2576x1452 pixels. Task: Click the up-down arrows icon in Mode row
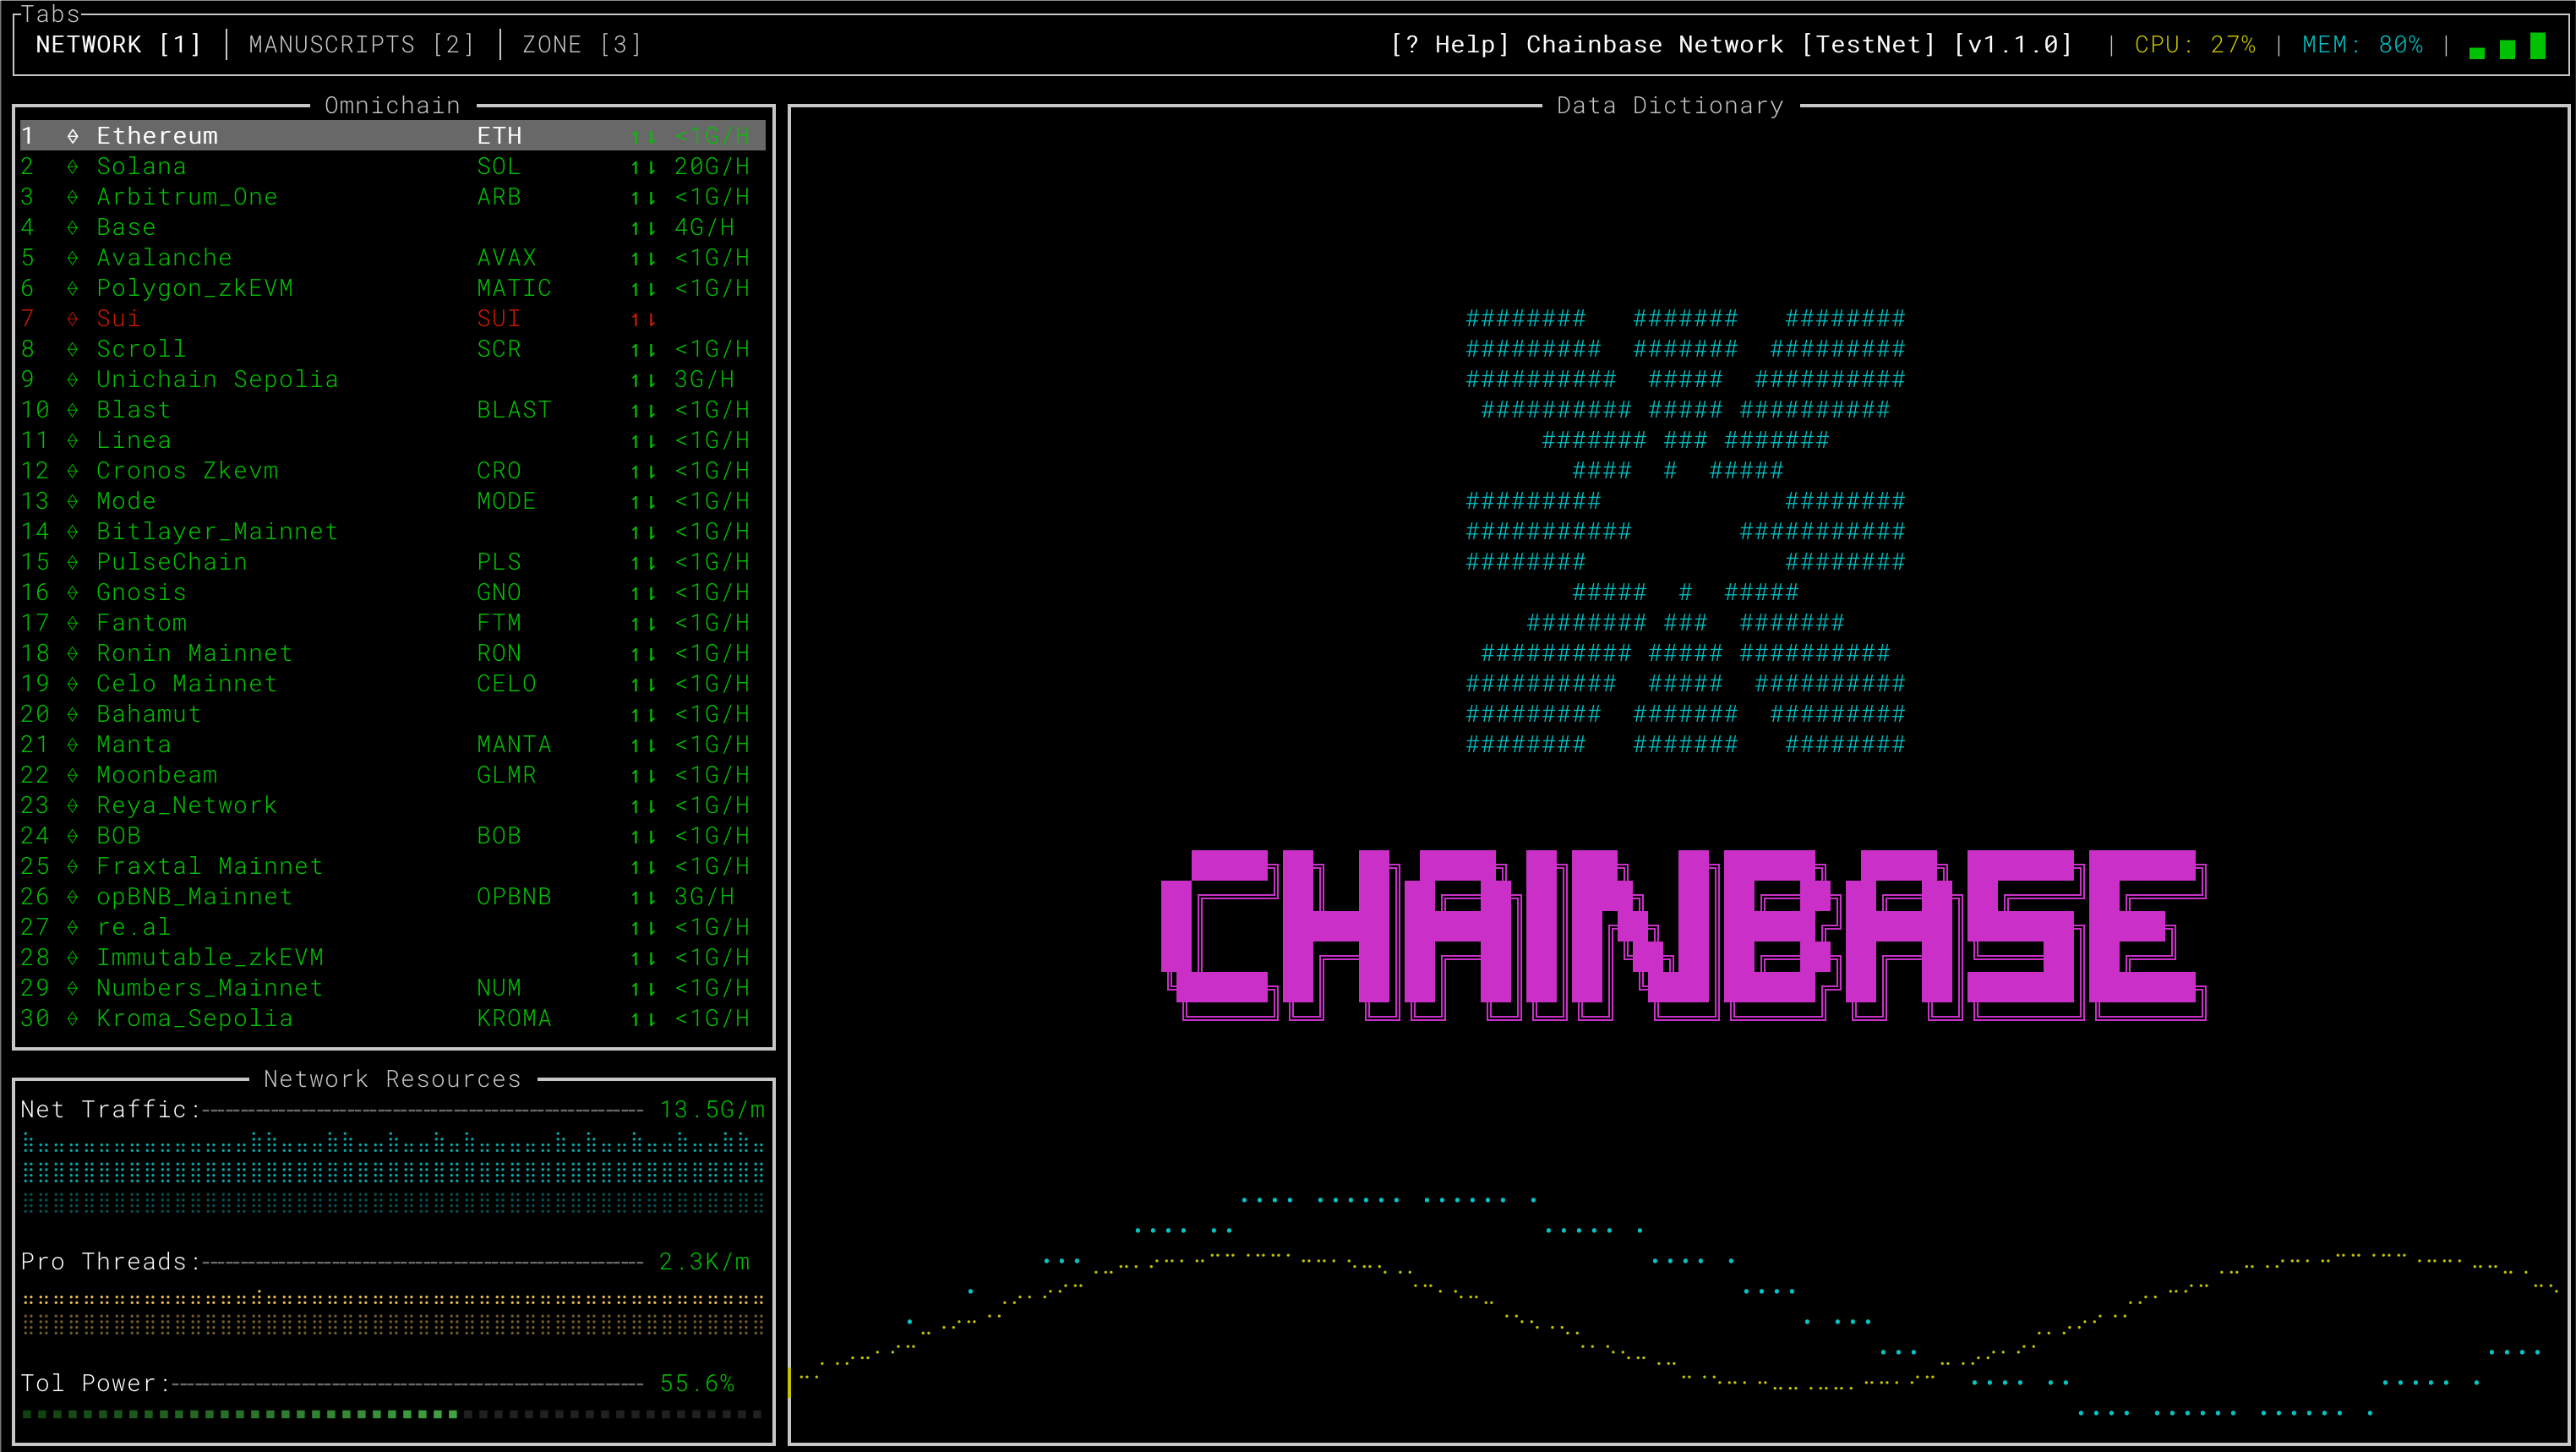pos(643,502)
